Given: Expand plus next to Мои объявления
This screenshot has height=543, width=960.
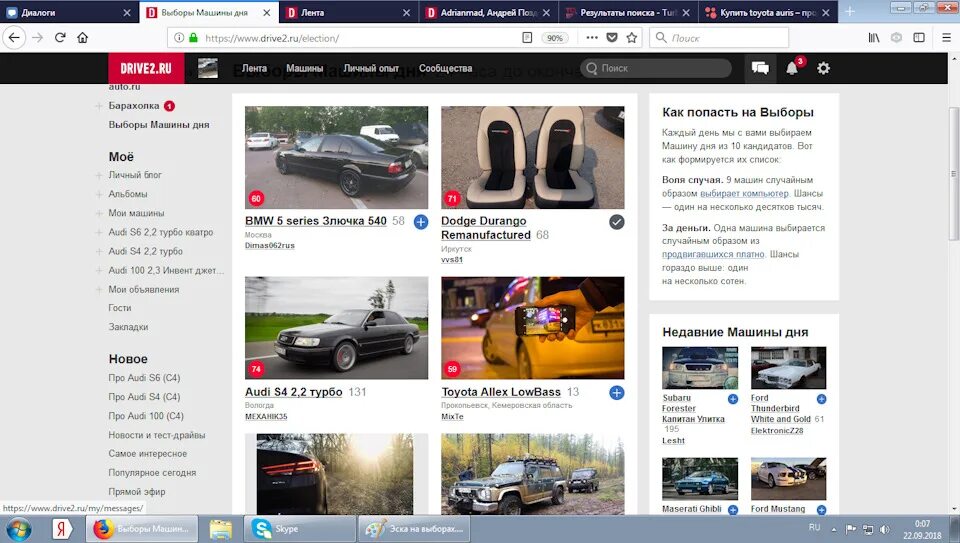Looking at the screenshot, I should tap(99, 289).
